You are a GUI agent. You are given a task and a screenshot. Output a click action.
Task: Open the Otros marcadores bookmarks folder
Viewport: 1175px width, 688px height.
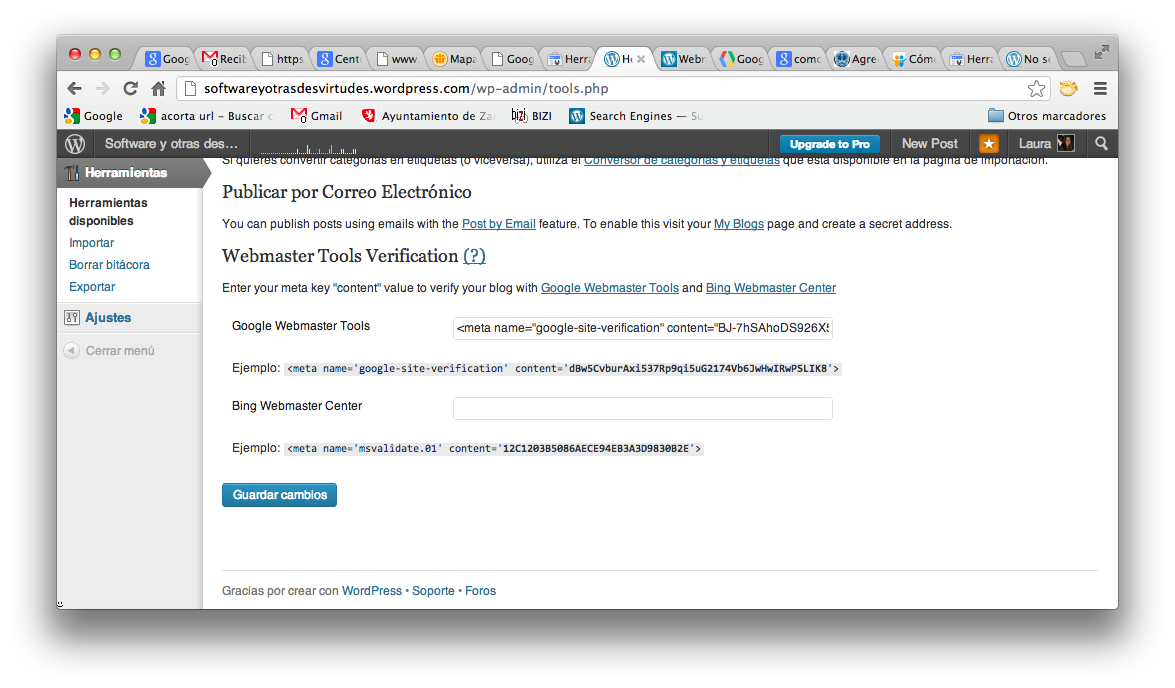1046,116
